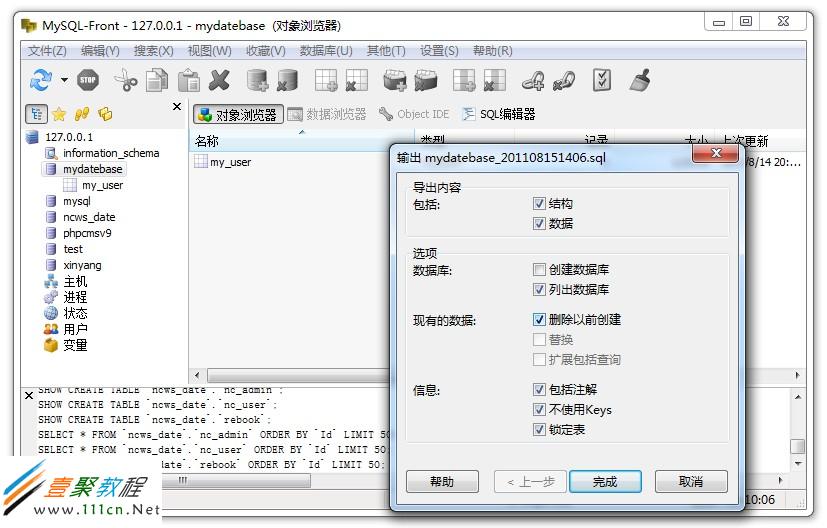This screenshot has height=528, width=827.
Task: Select information_schema database in tree
Action: coord(111,153)
